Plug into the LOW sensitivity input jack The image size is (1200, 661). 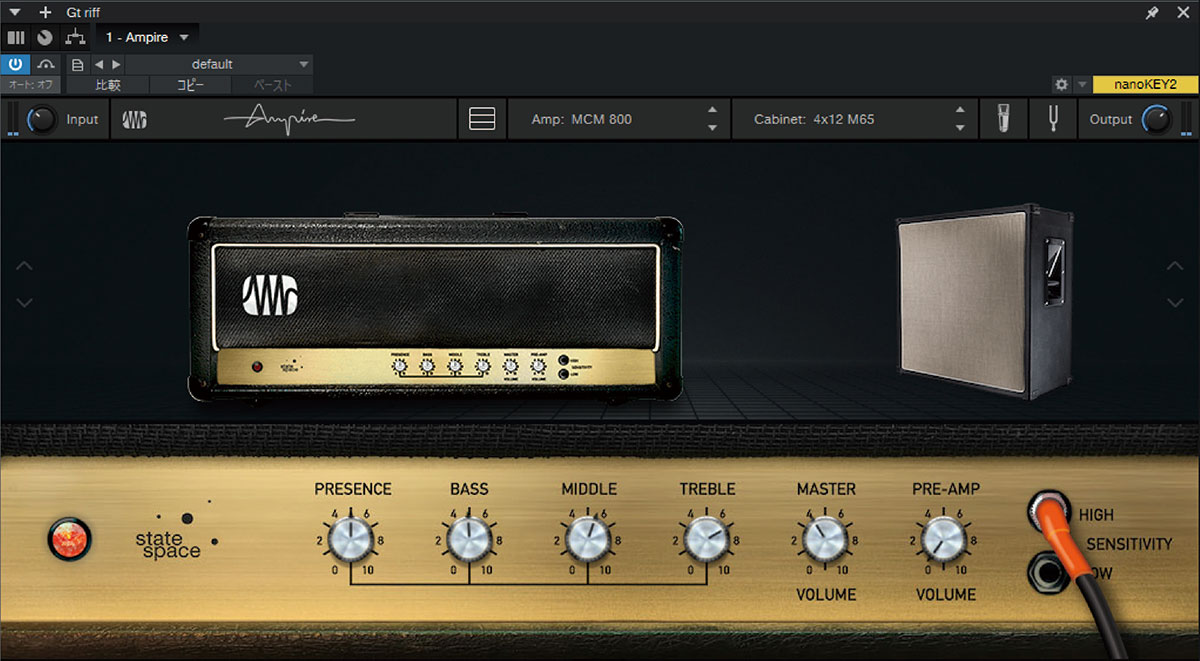[1047, 574]
